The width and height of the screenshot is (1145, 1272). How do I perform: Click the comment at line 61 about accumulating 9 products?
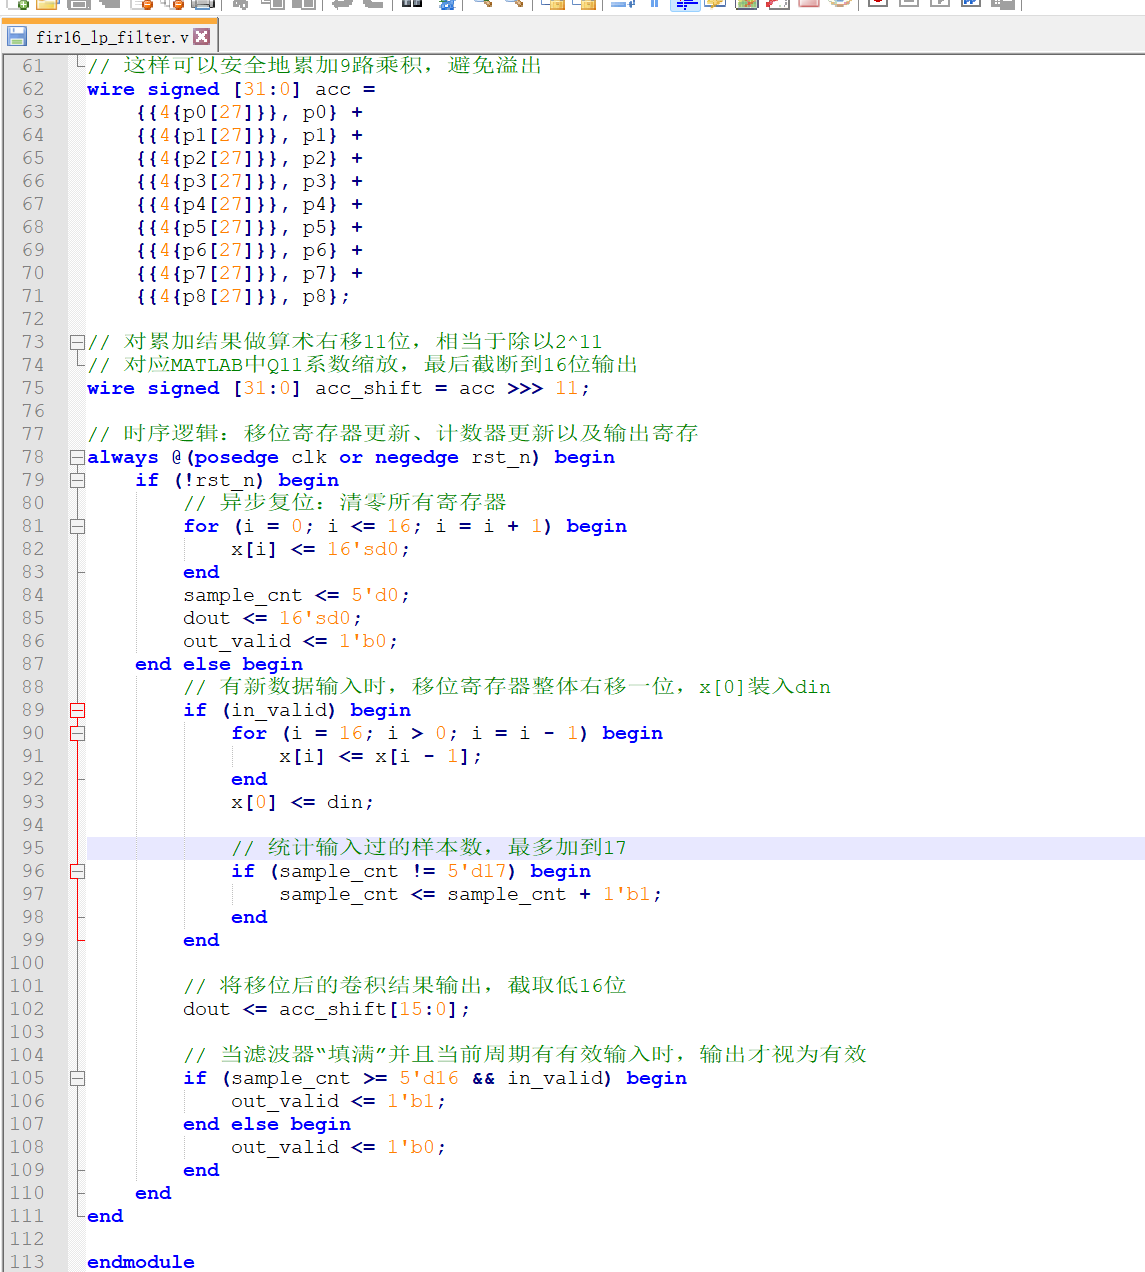[314, 66]
